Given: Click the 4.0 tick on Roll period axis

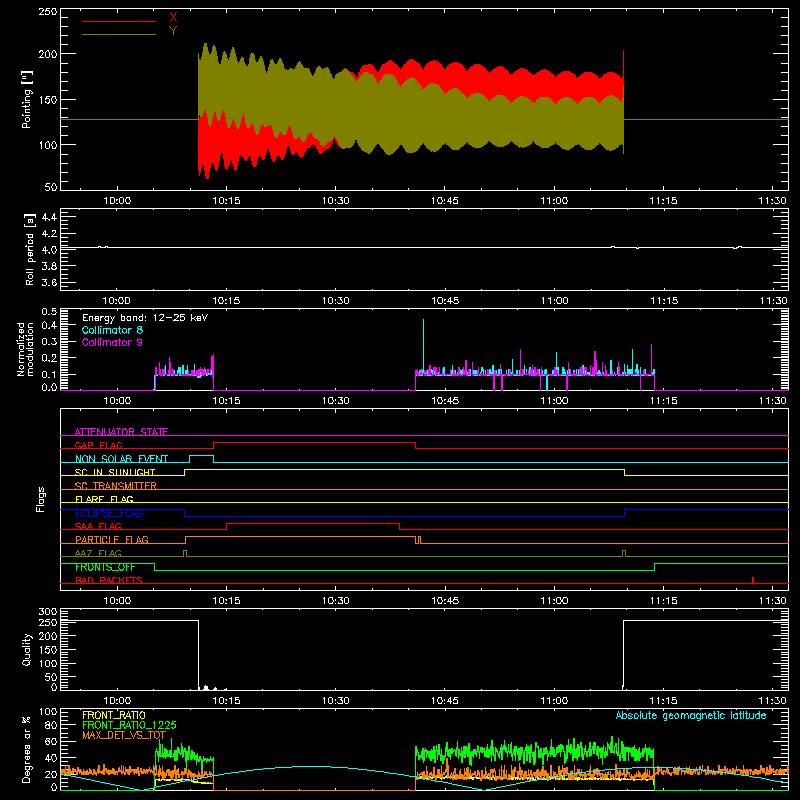Looking at the screenshot, I should (x=49, y=250).
